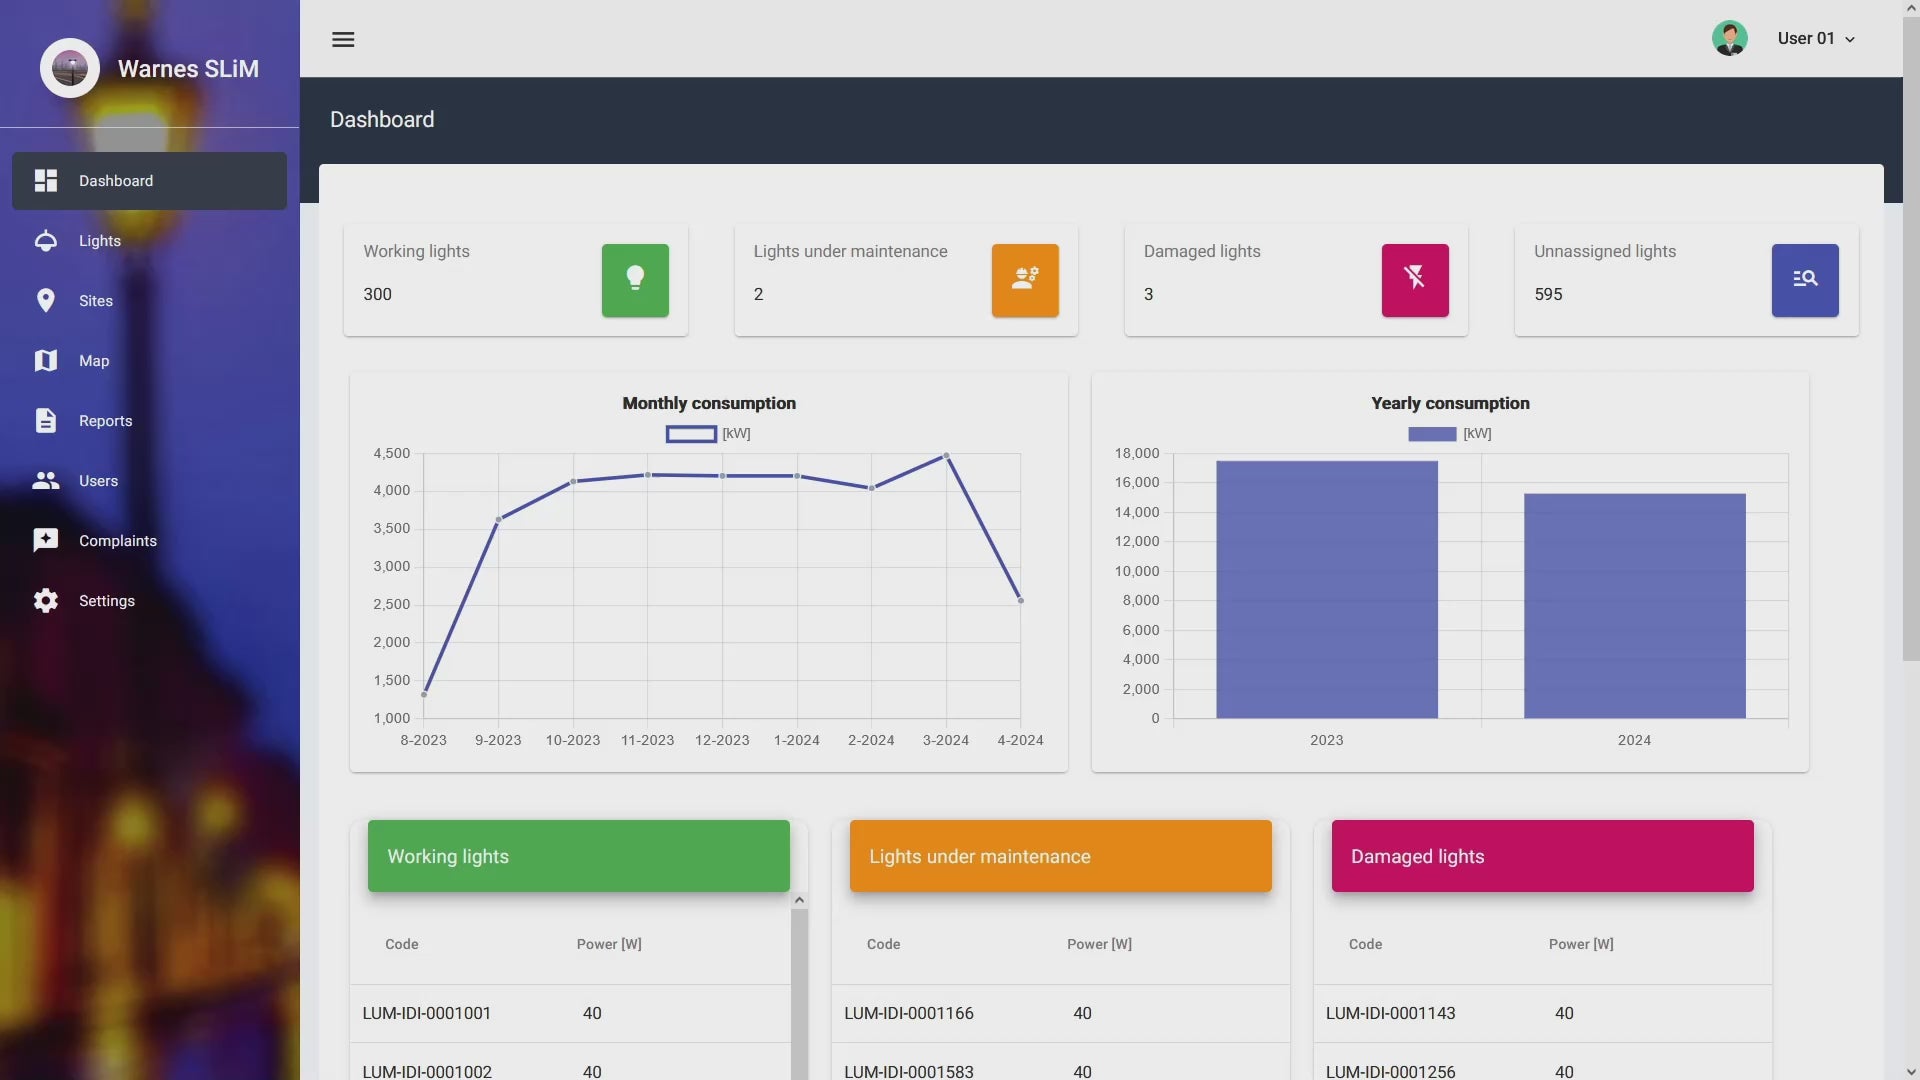Click the green Working lights table header
1920x1080 pixels.
tap(579, 856)
